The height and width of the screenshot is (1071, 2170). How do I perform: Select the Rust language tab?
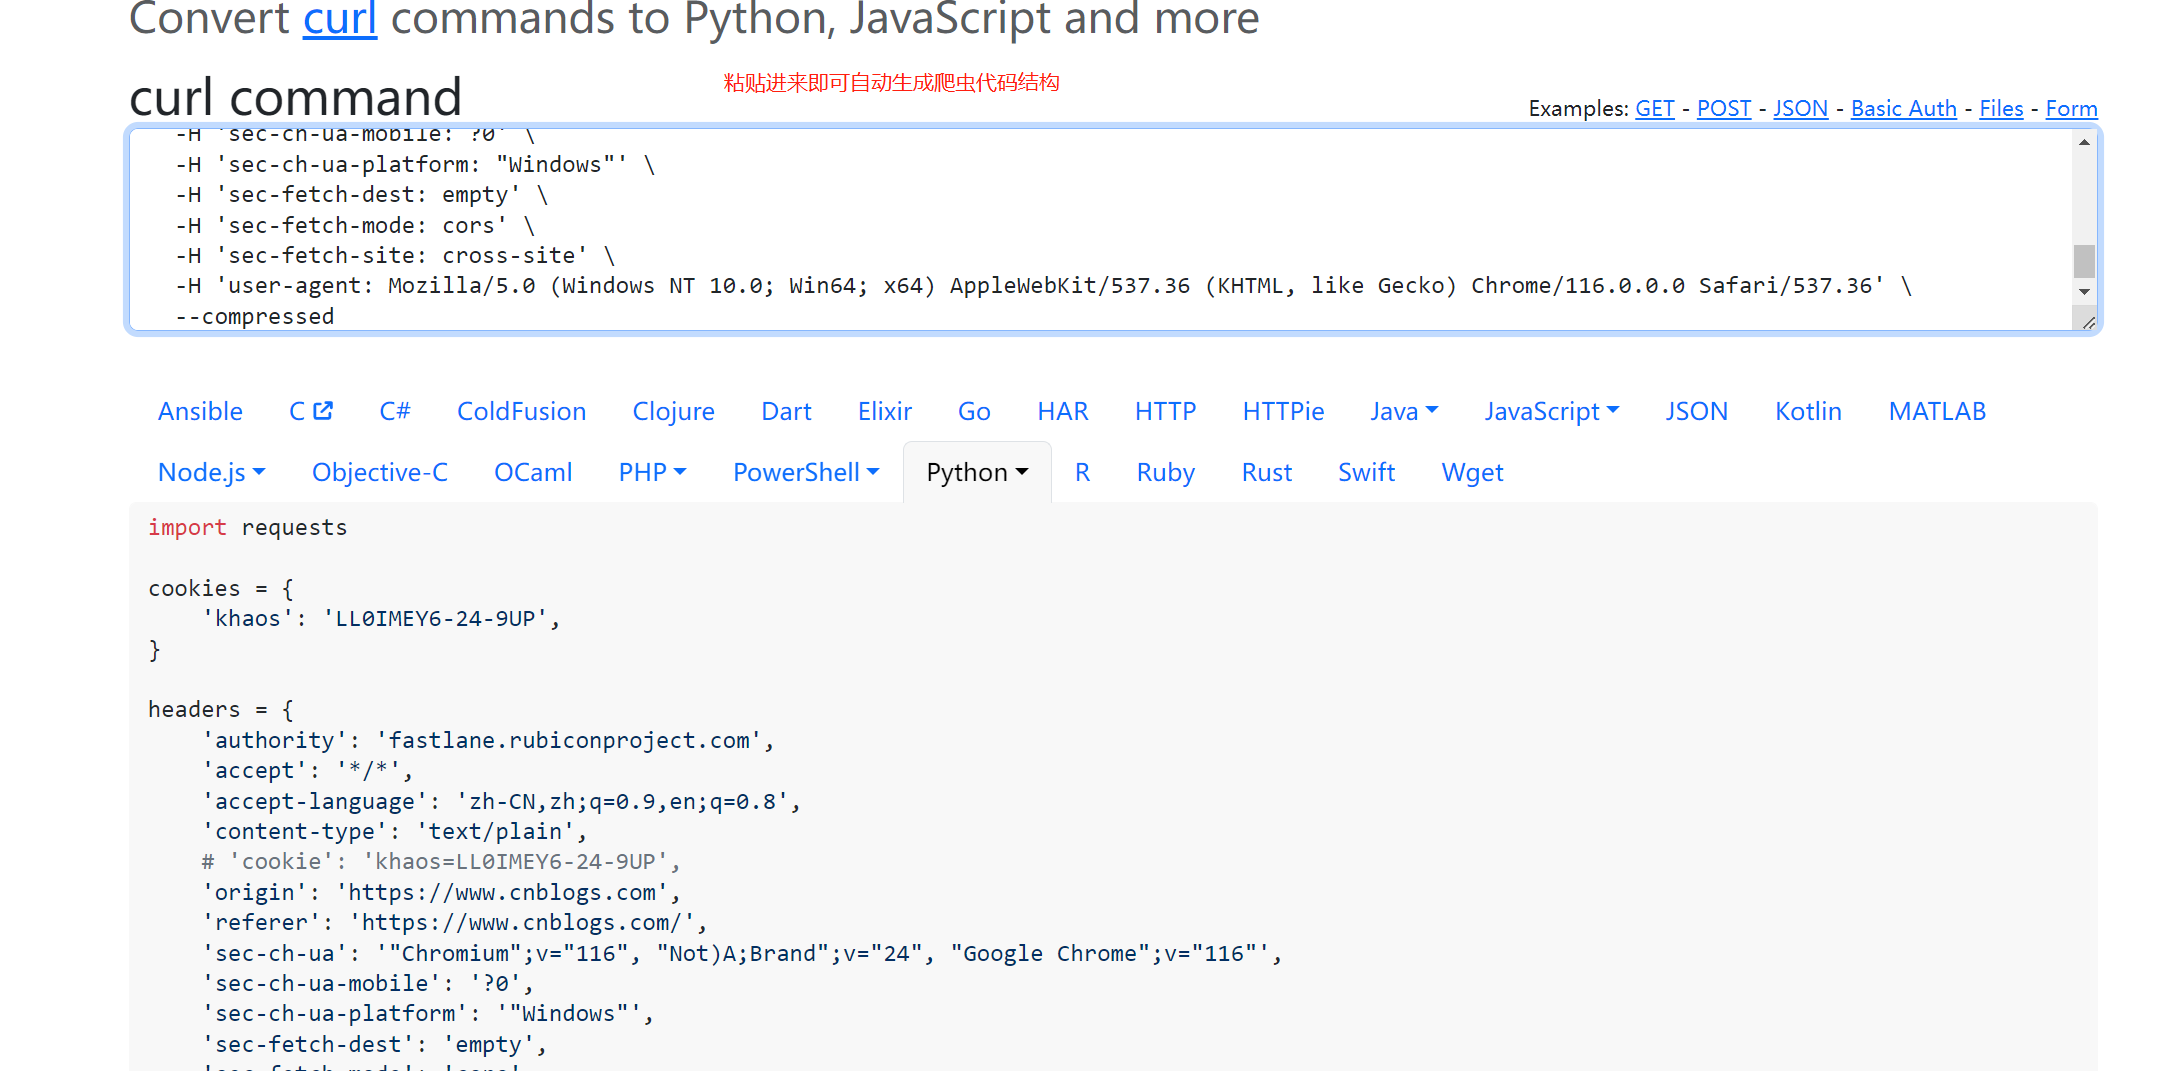pos(1266,472)
